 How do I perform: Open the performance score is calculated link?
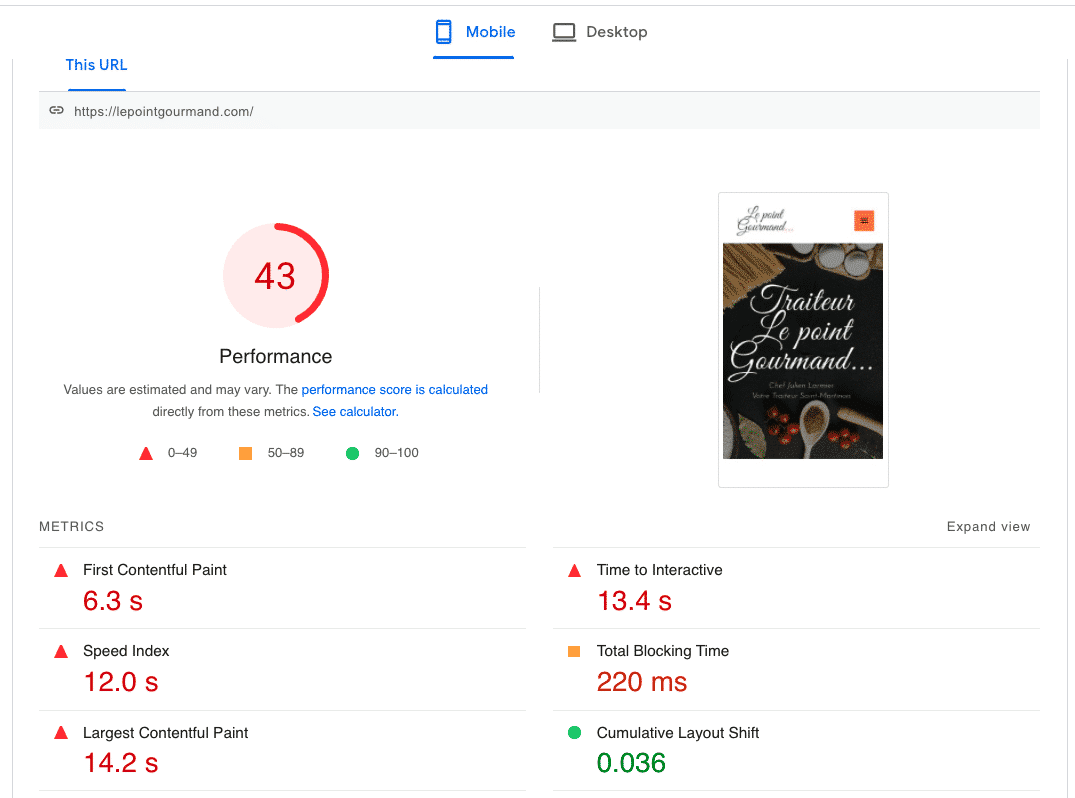point(394,389)
